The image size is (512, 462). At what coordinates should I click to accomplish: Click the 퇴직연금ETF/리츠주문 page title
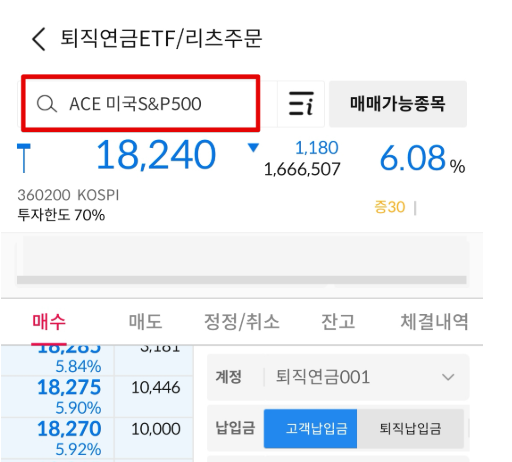[x=161, y=39]
